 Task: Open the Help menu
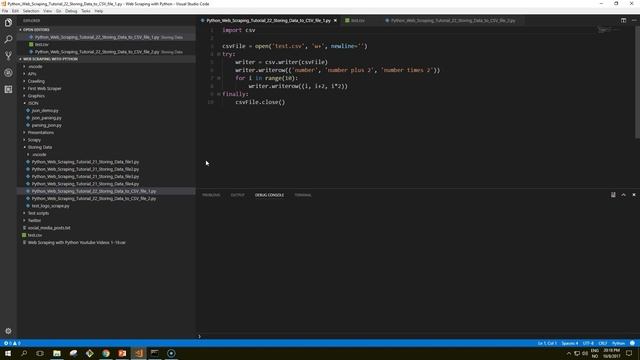pyautogui.click(x=99, y=11)
